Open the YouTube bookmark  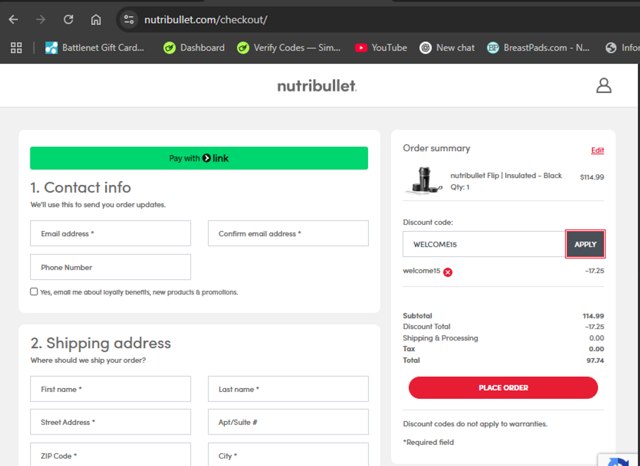pyautogui.click(x=381, y=48)
